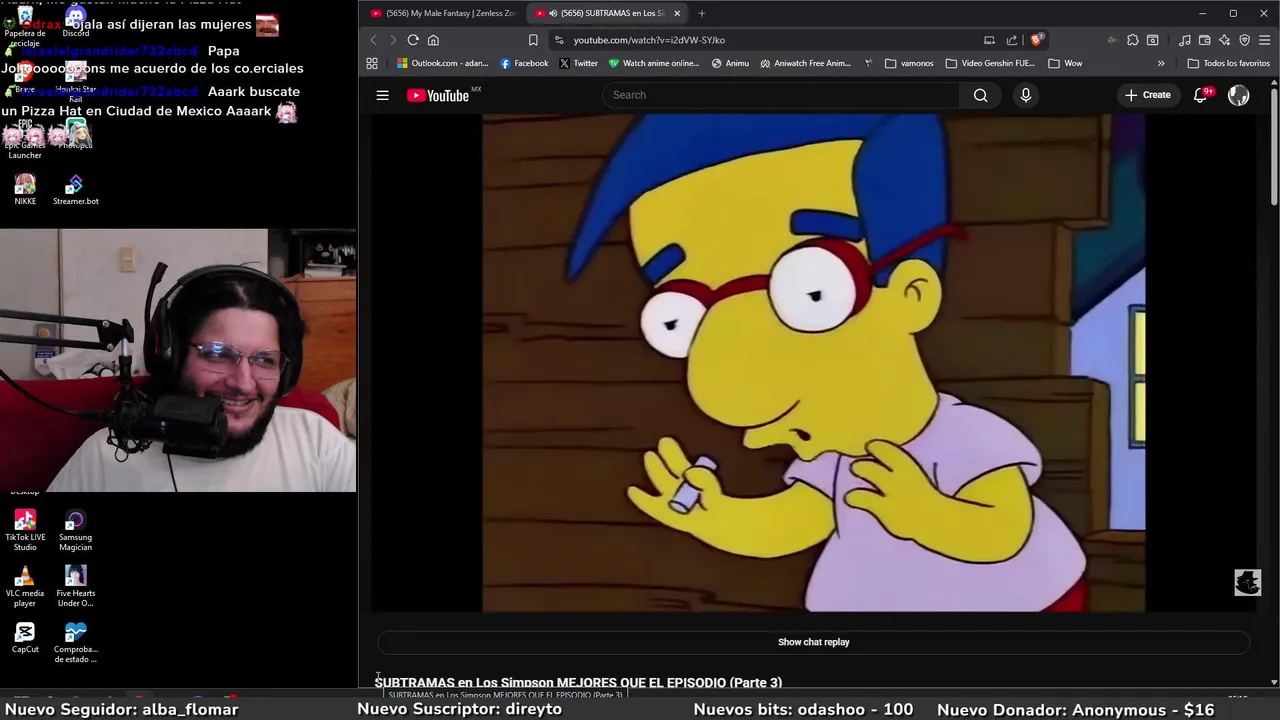Viewport: 1280px width, 720px height.
Task: Show hidden bookmarks with the double chevron
Action: click(1161, 63)
